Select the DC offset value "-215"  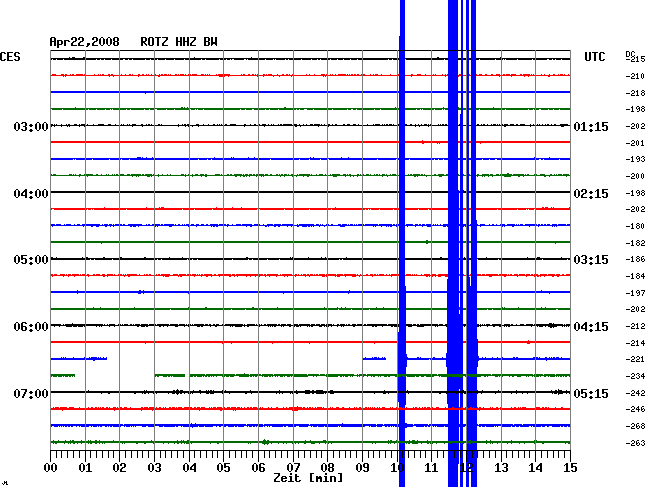(x=635, y=59)
